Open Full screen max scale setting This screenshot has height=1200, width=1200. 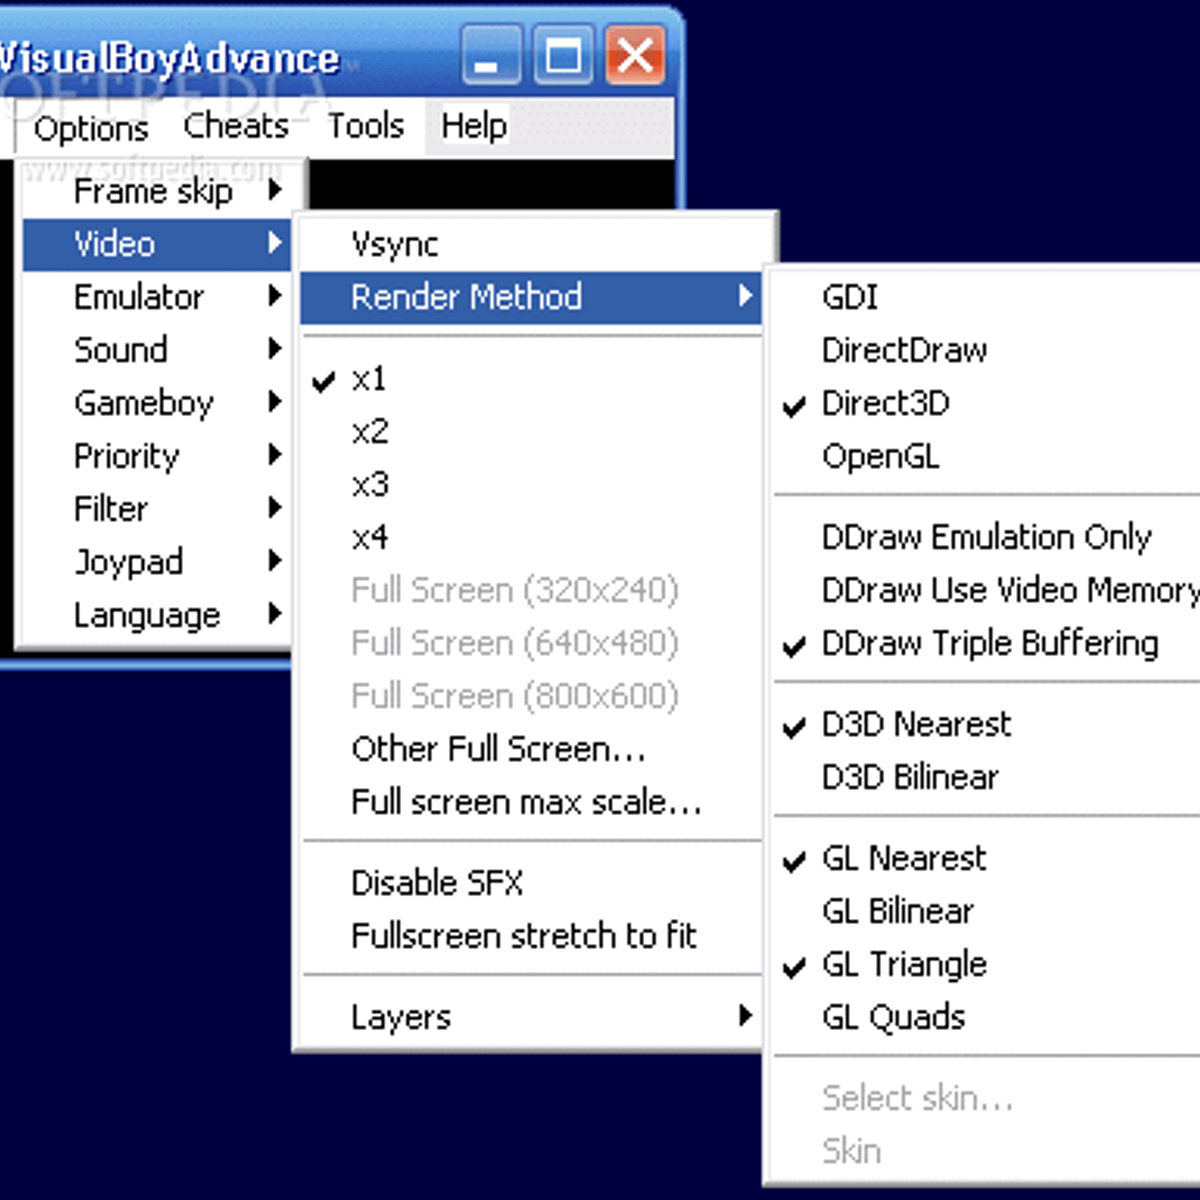click(x=531, y=802)
